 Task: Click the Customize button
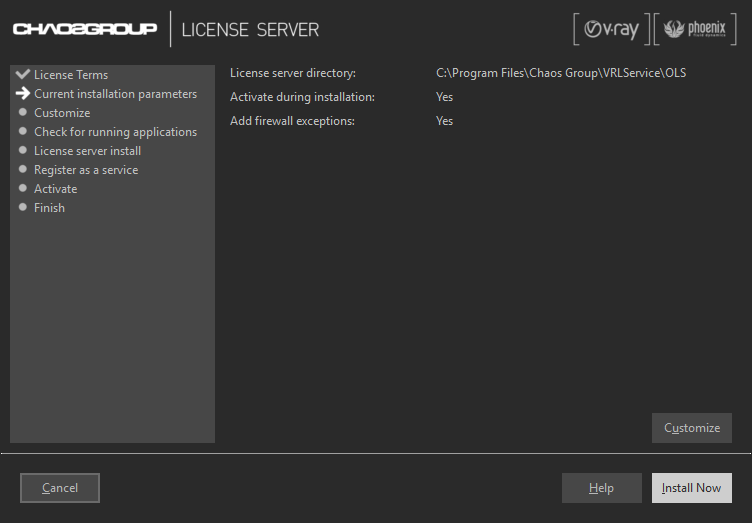click(x=692, y=428)
